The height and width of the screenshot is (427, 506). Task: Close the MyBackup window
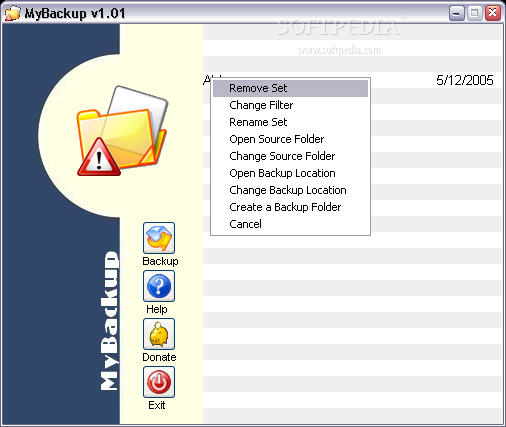(493, 13)
